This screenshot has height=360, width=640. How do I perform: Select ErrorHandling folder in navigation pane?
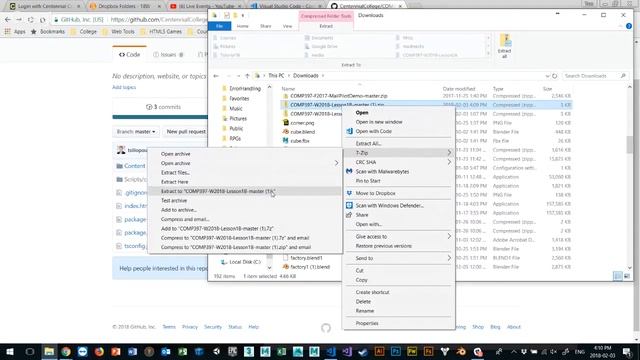244,89
